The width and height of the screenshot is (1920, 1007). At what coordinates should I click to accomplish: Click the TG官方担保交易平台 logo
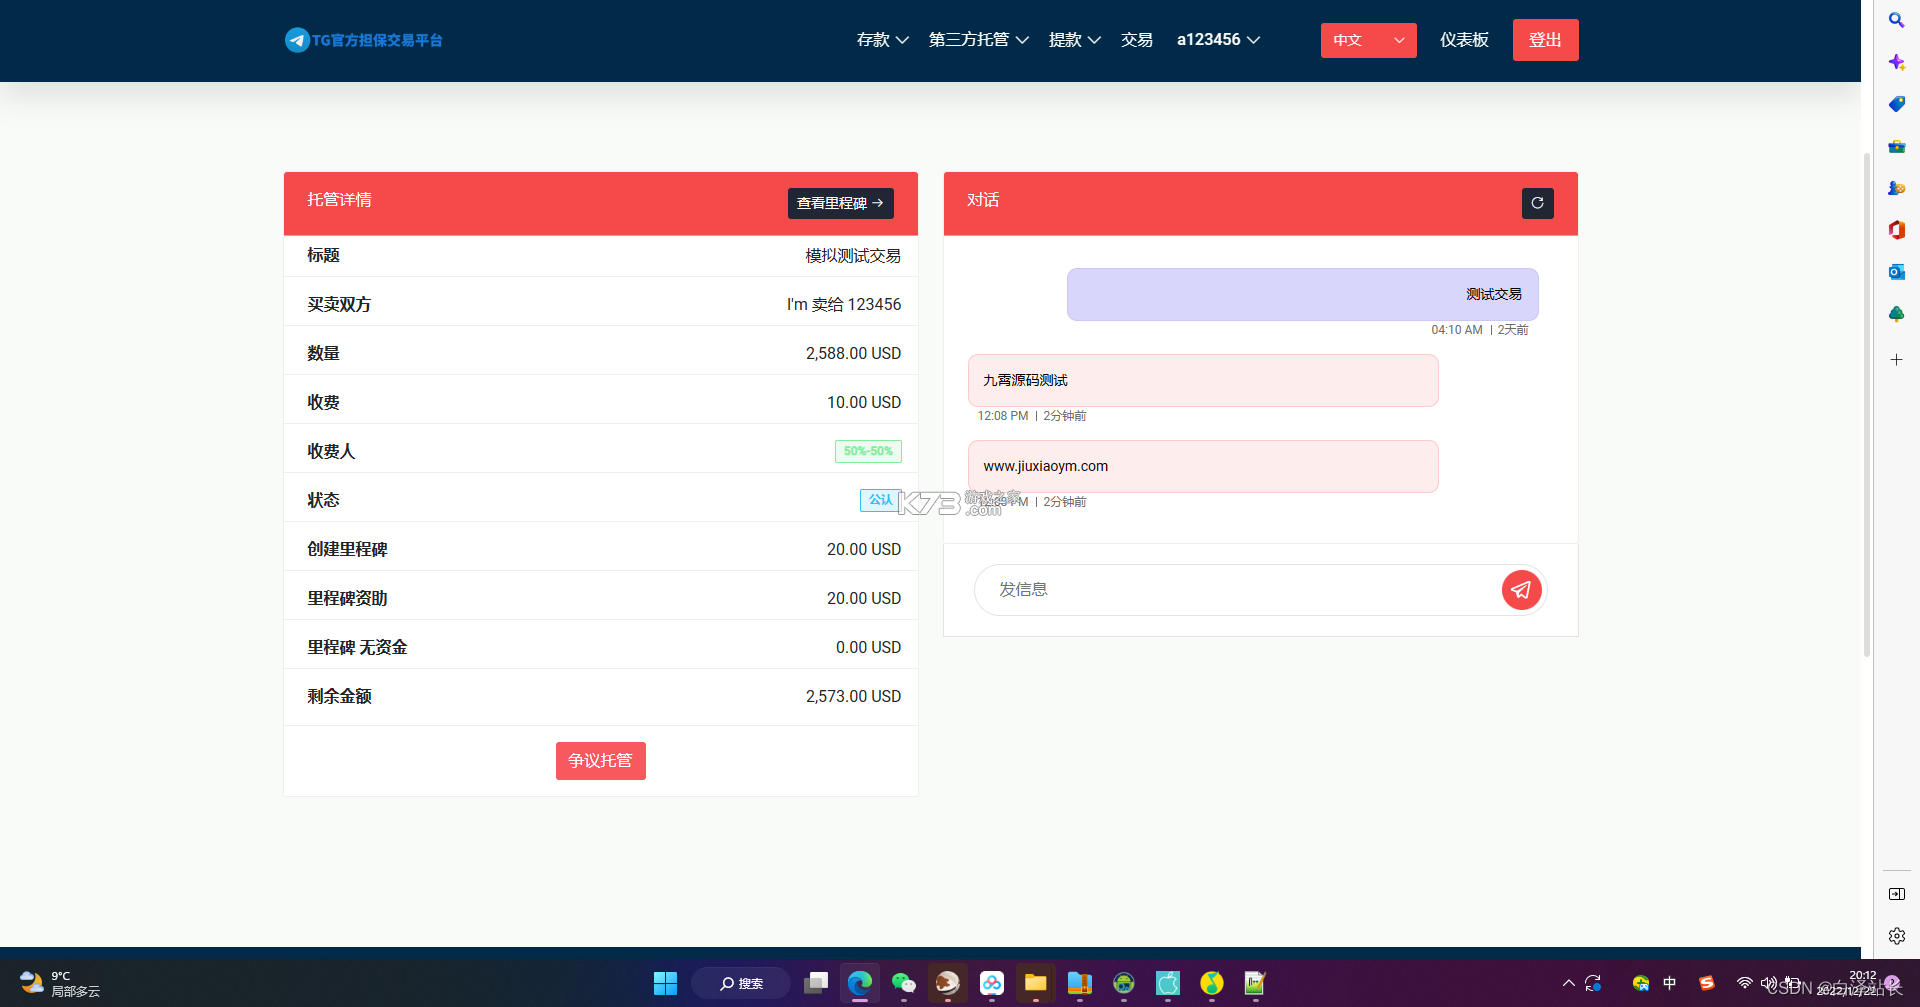364,40
